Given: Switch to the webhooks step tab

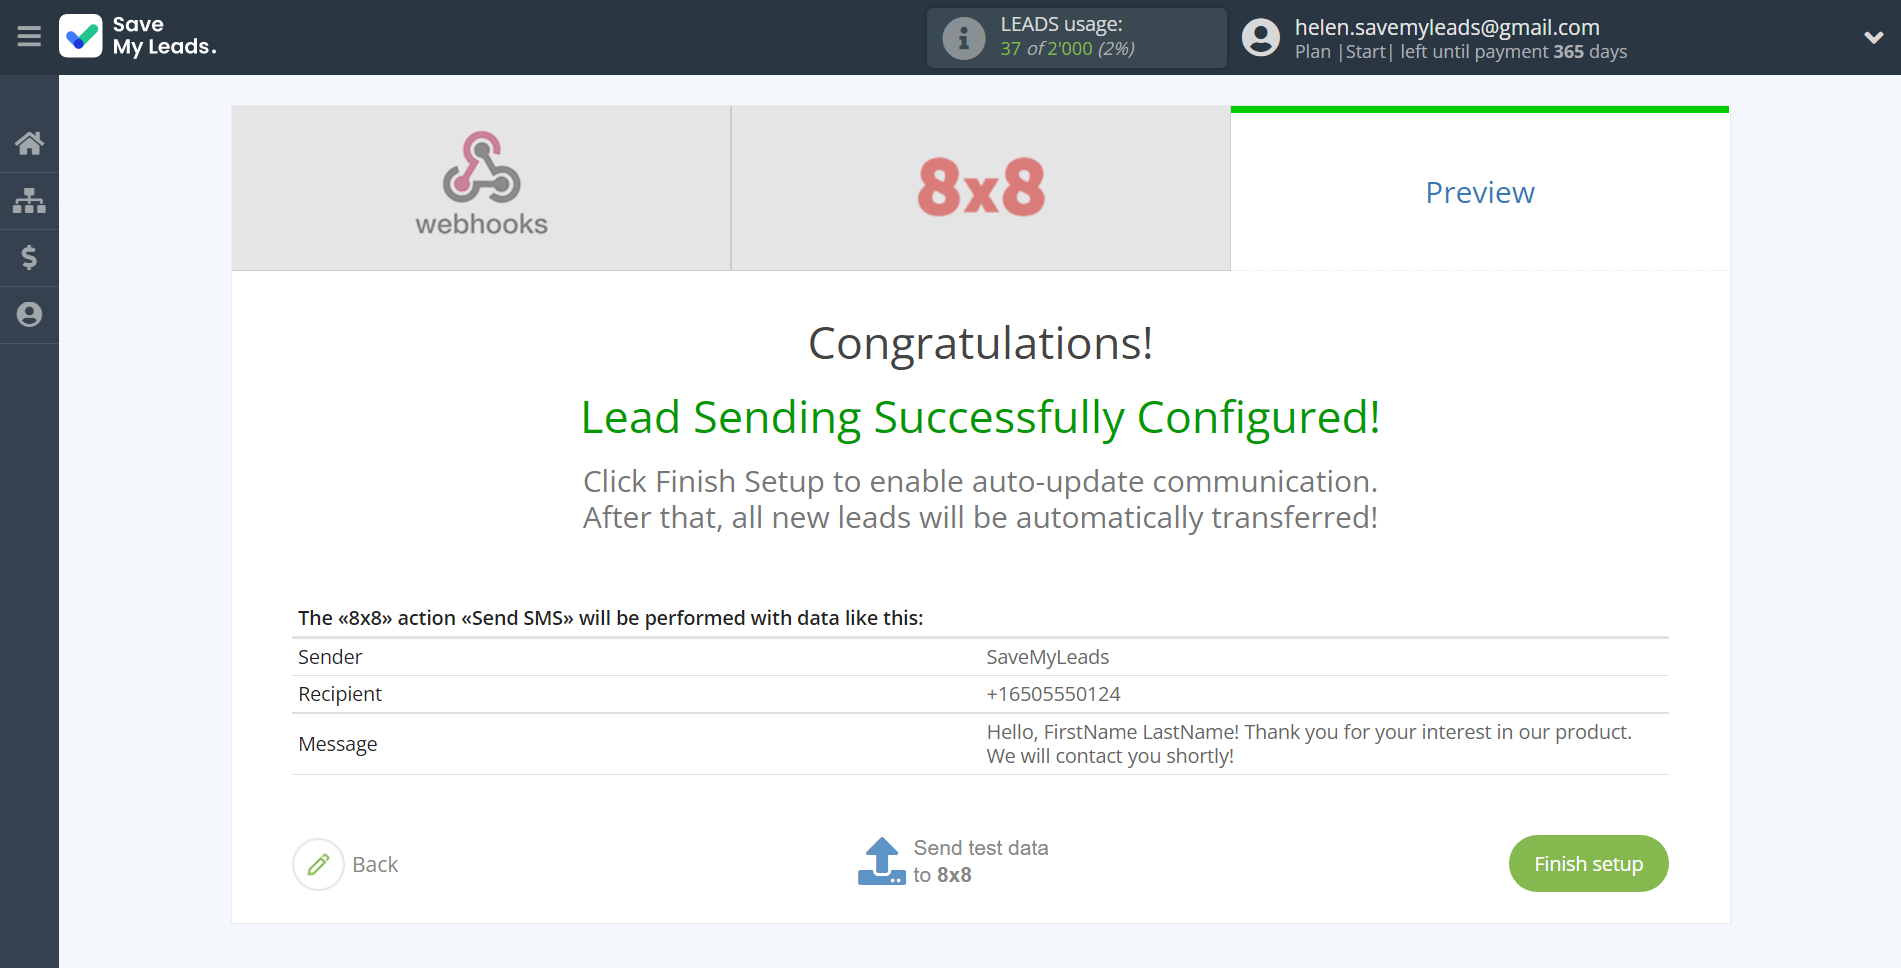Looking at the screenshot, I should point(481,188).
